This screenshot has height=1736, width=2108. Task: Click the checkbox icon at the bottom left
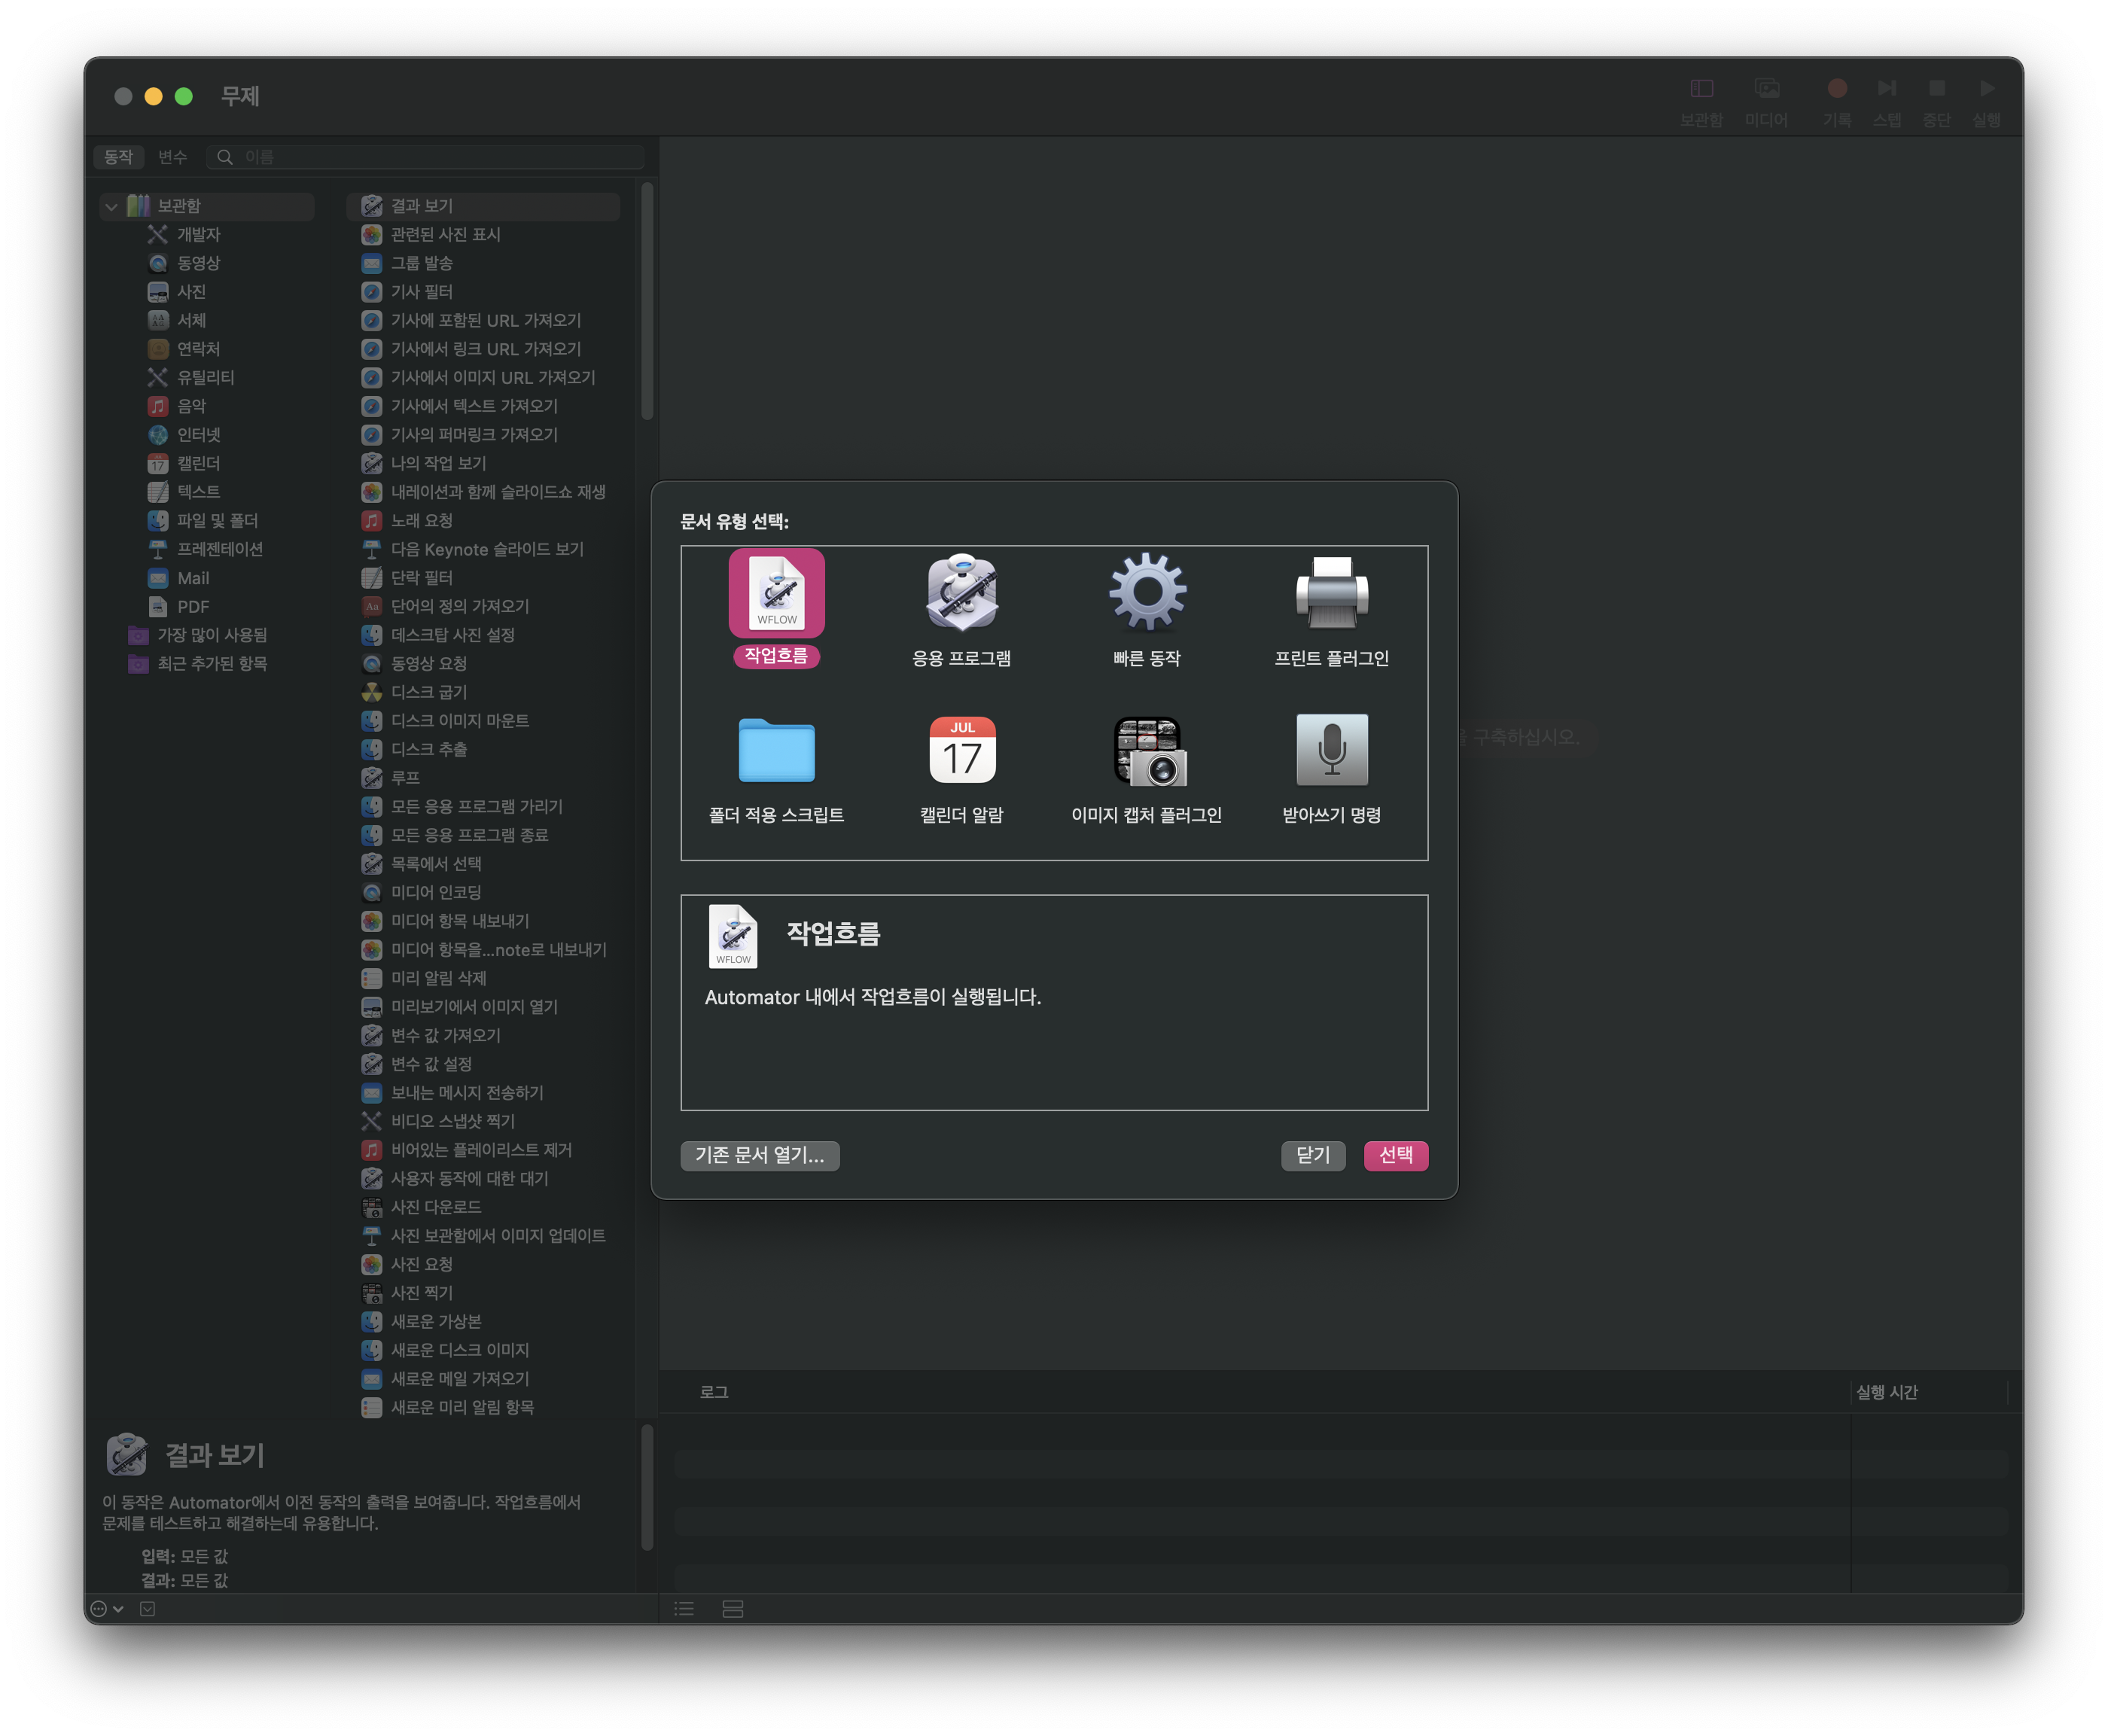pos(148,1608)
